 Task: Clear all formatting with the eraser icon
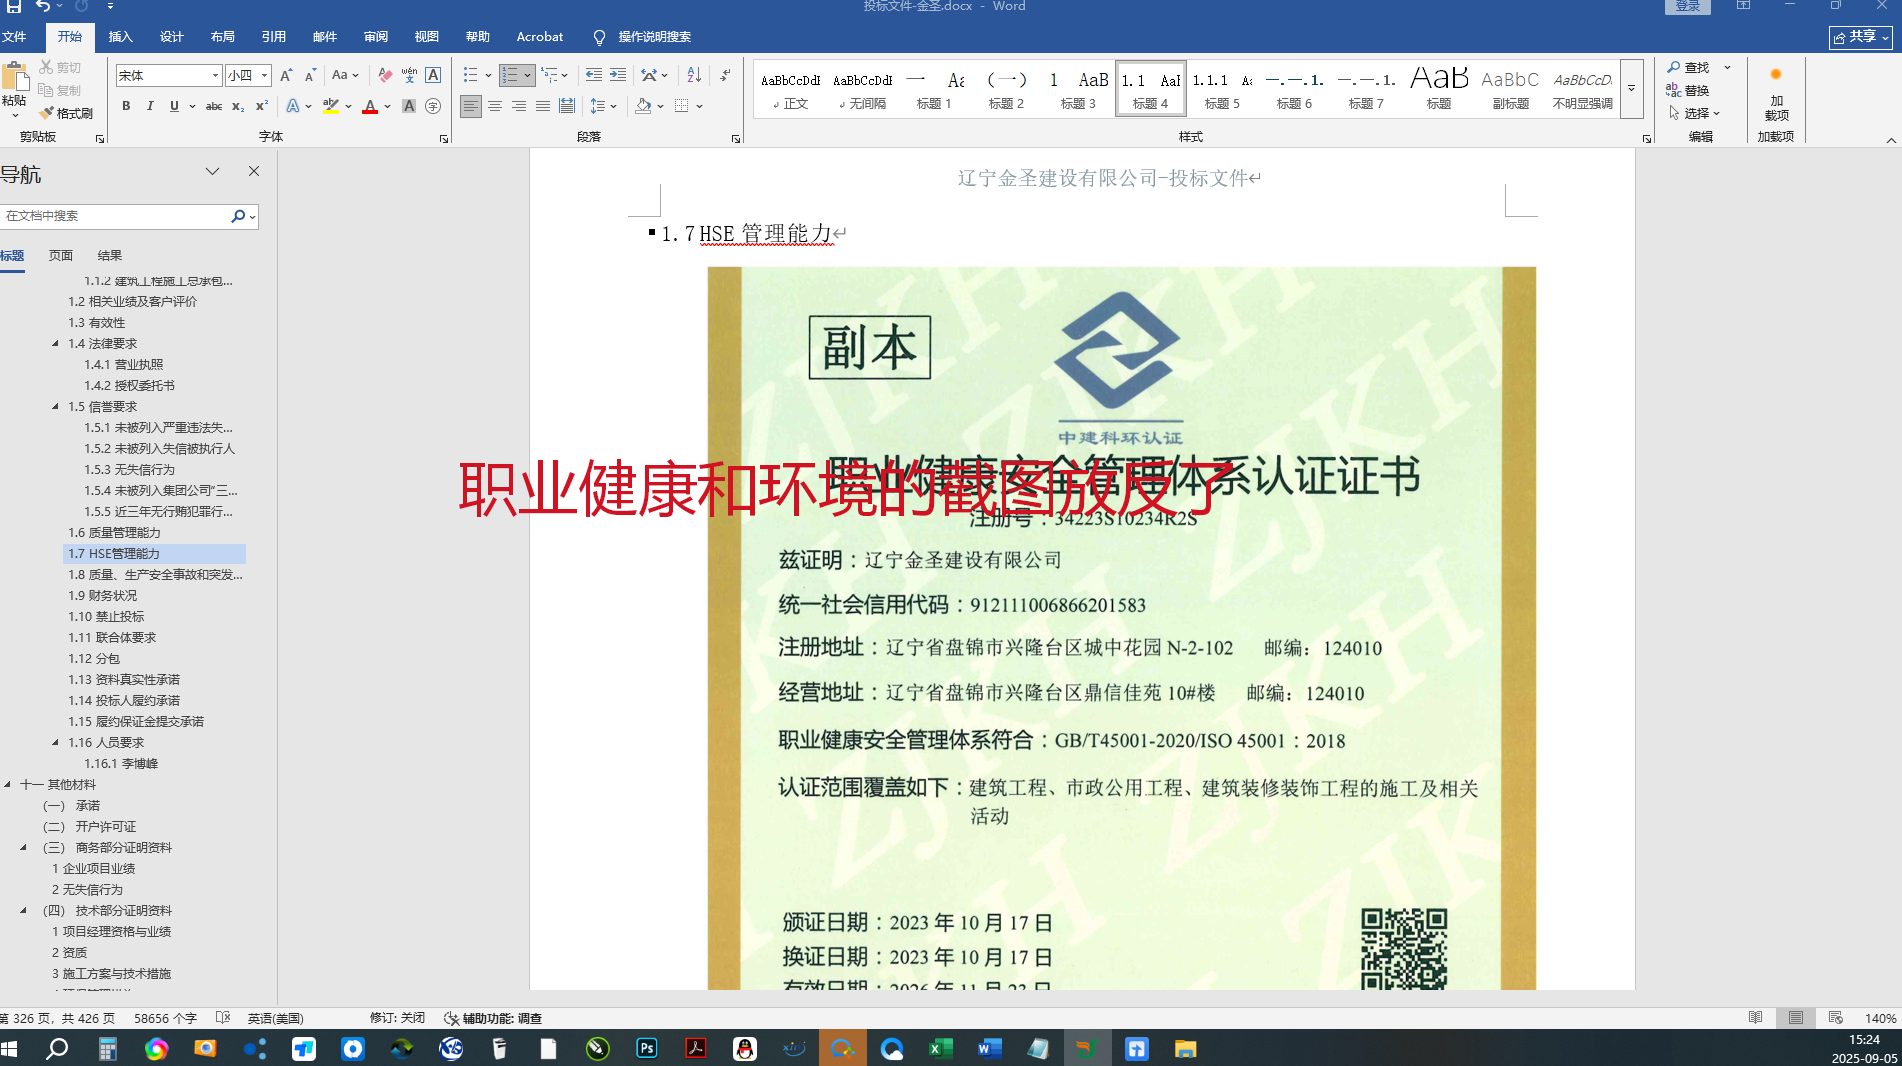(385, 75)
